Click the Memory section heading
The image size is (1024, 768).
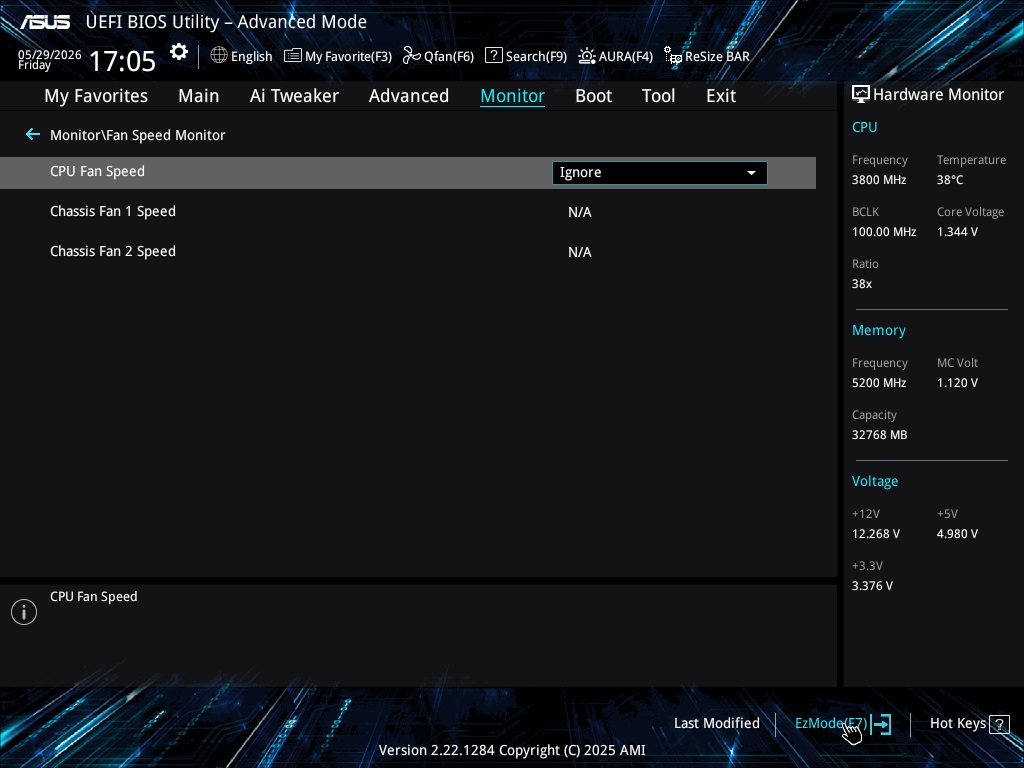click(x=878, y=330)
